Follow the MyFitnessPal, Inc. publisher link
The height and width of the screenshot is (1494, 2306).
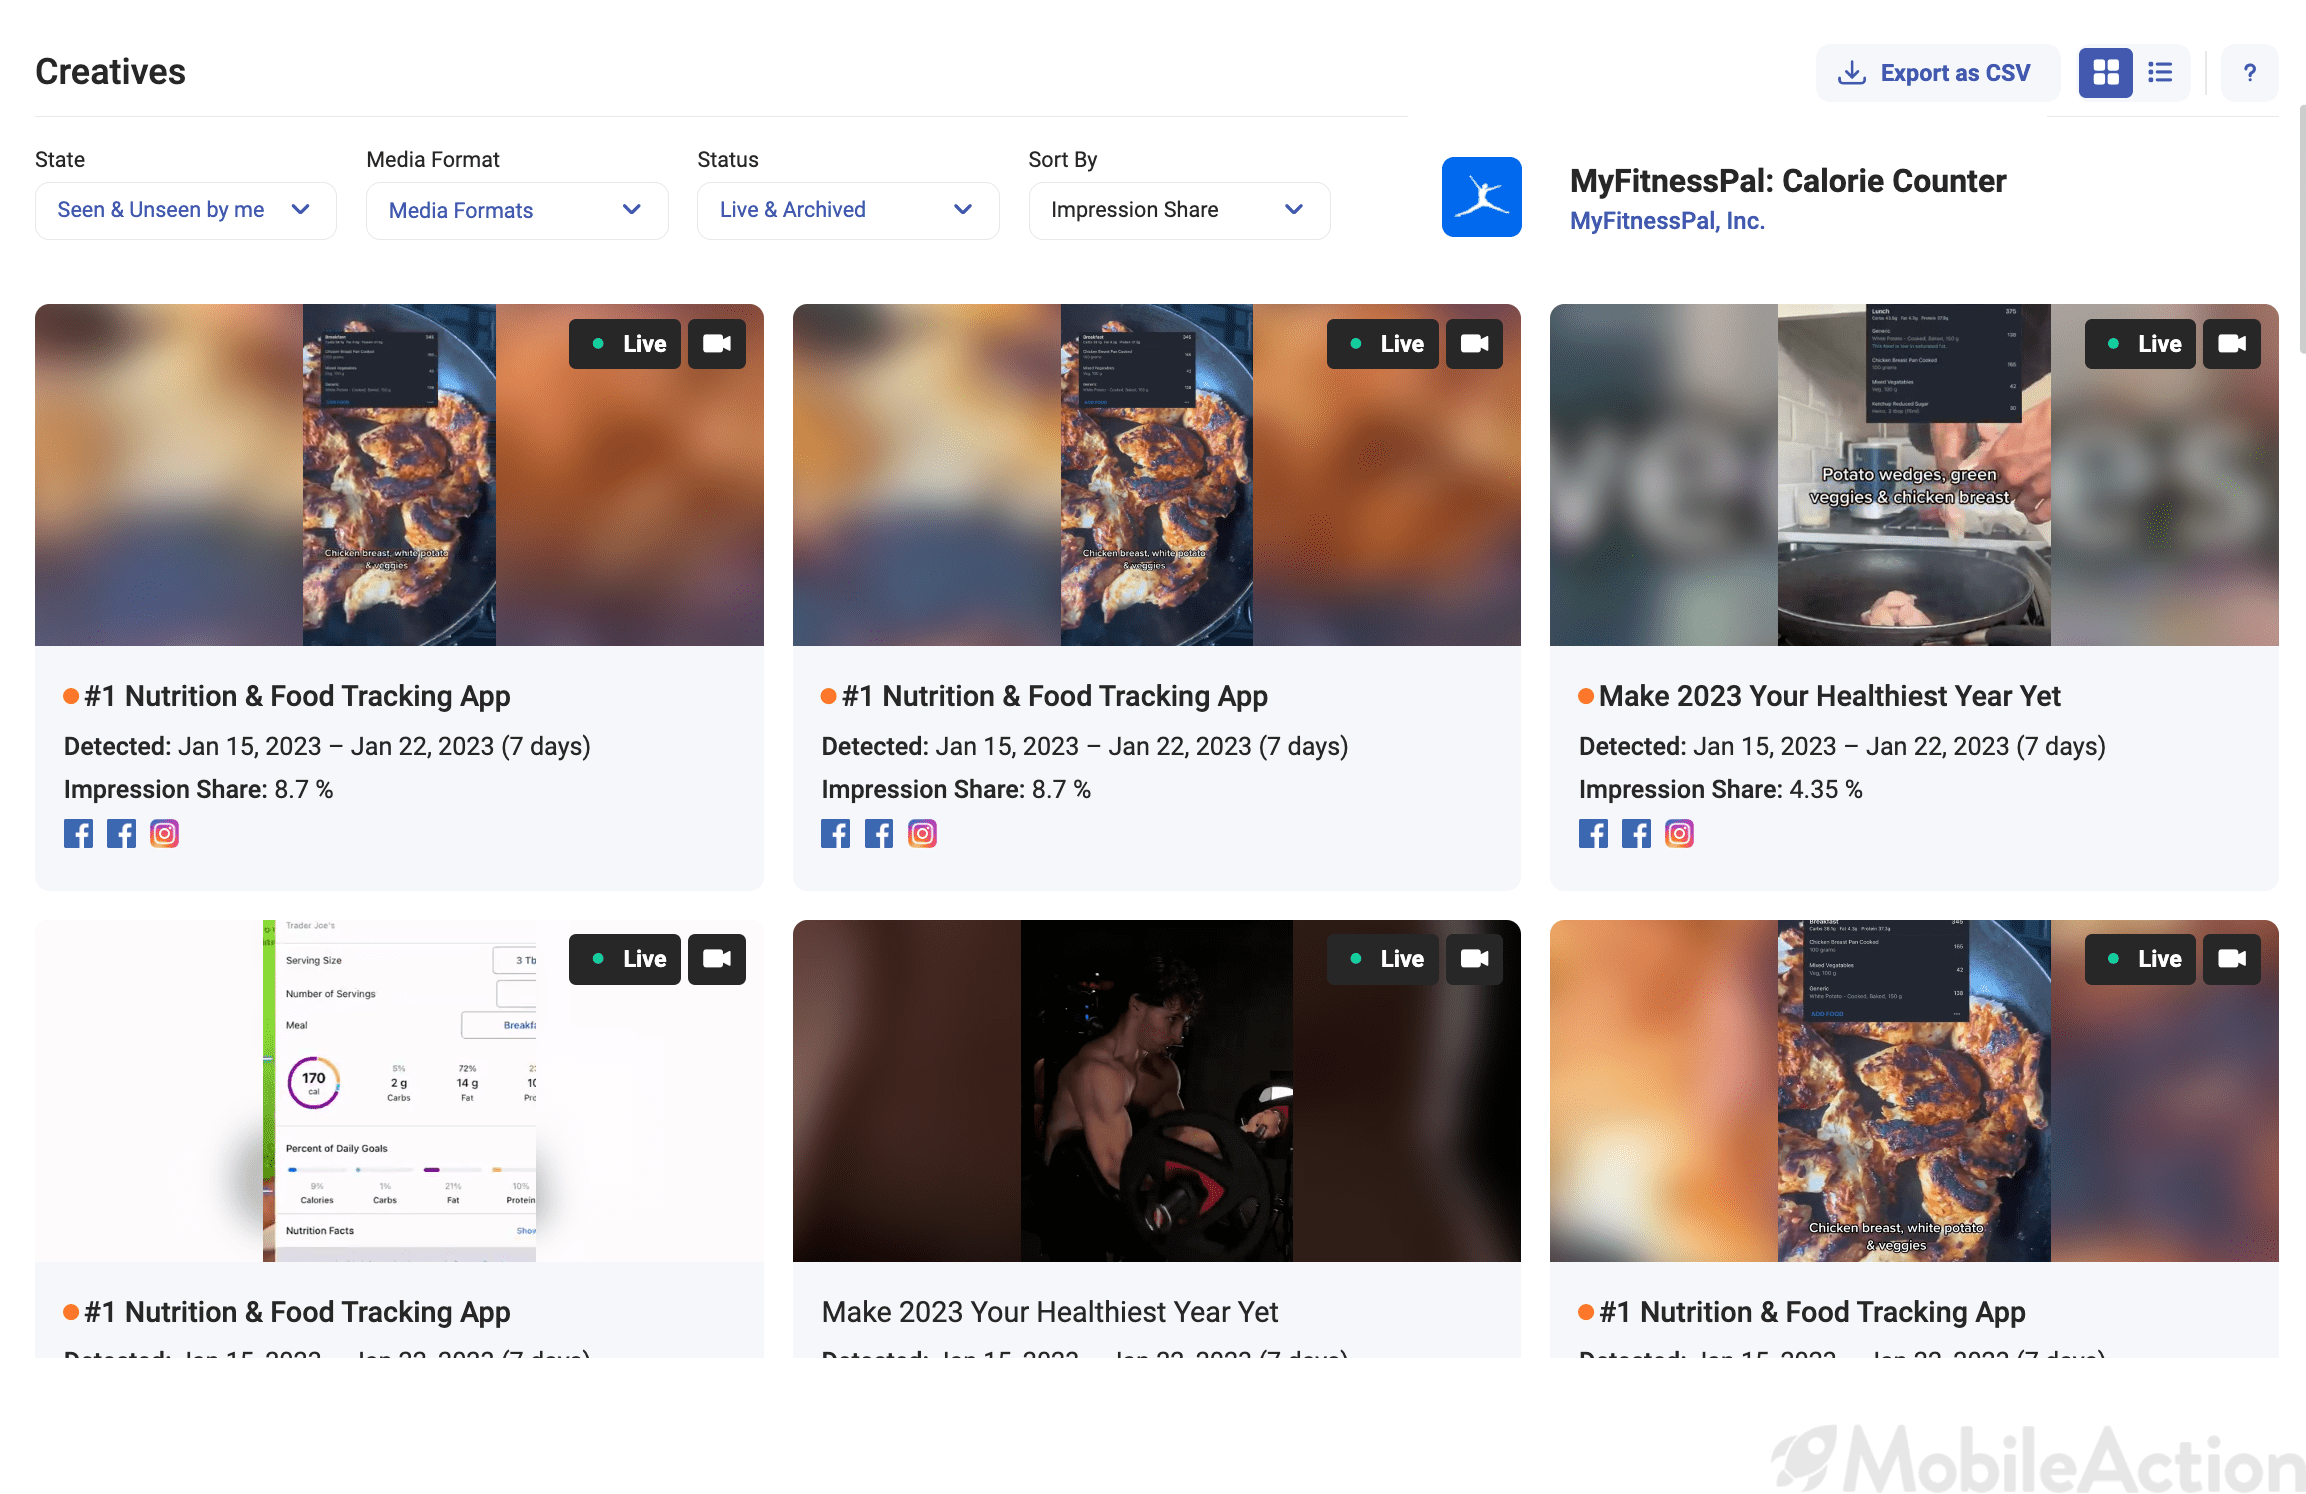1667,221
